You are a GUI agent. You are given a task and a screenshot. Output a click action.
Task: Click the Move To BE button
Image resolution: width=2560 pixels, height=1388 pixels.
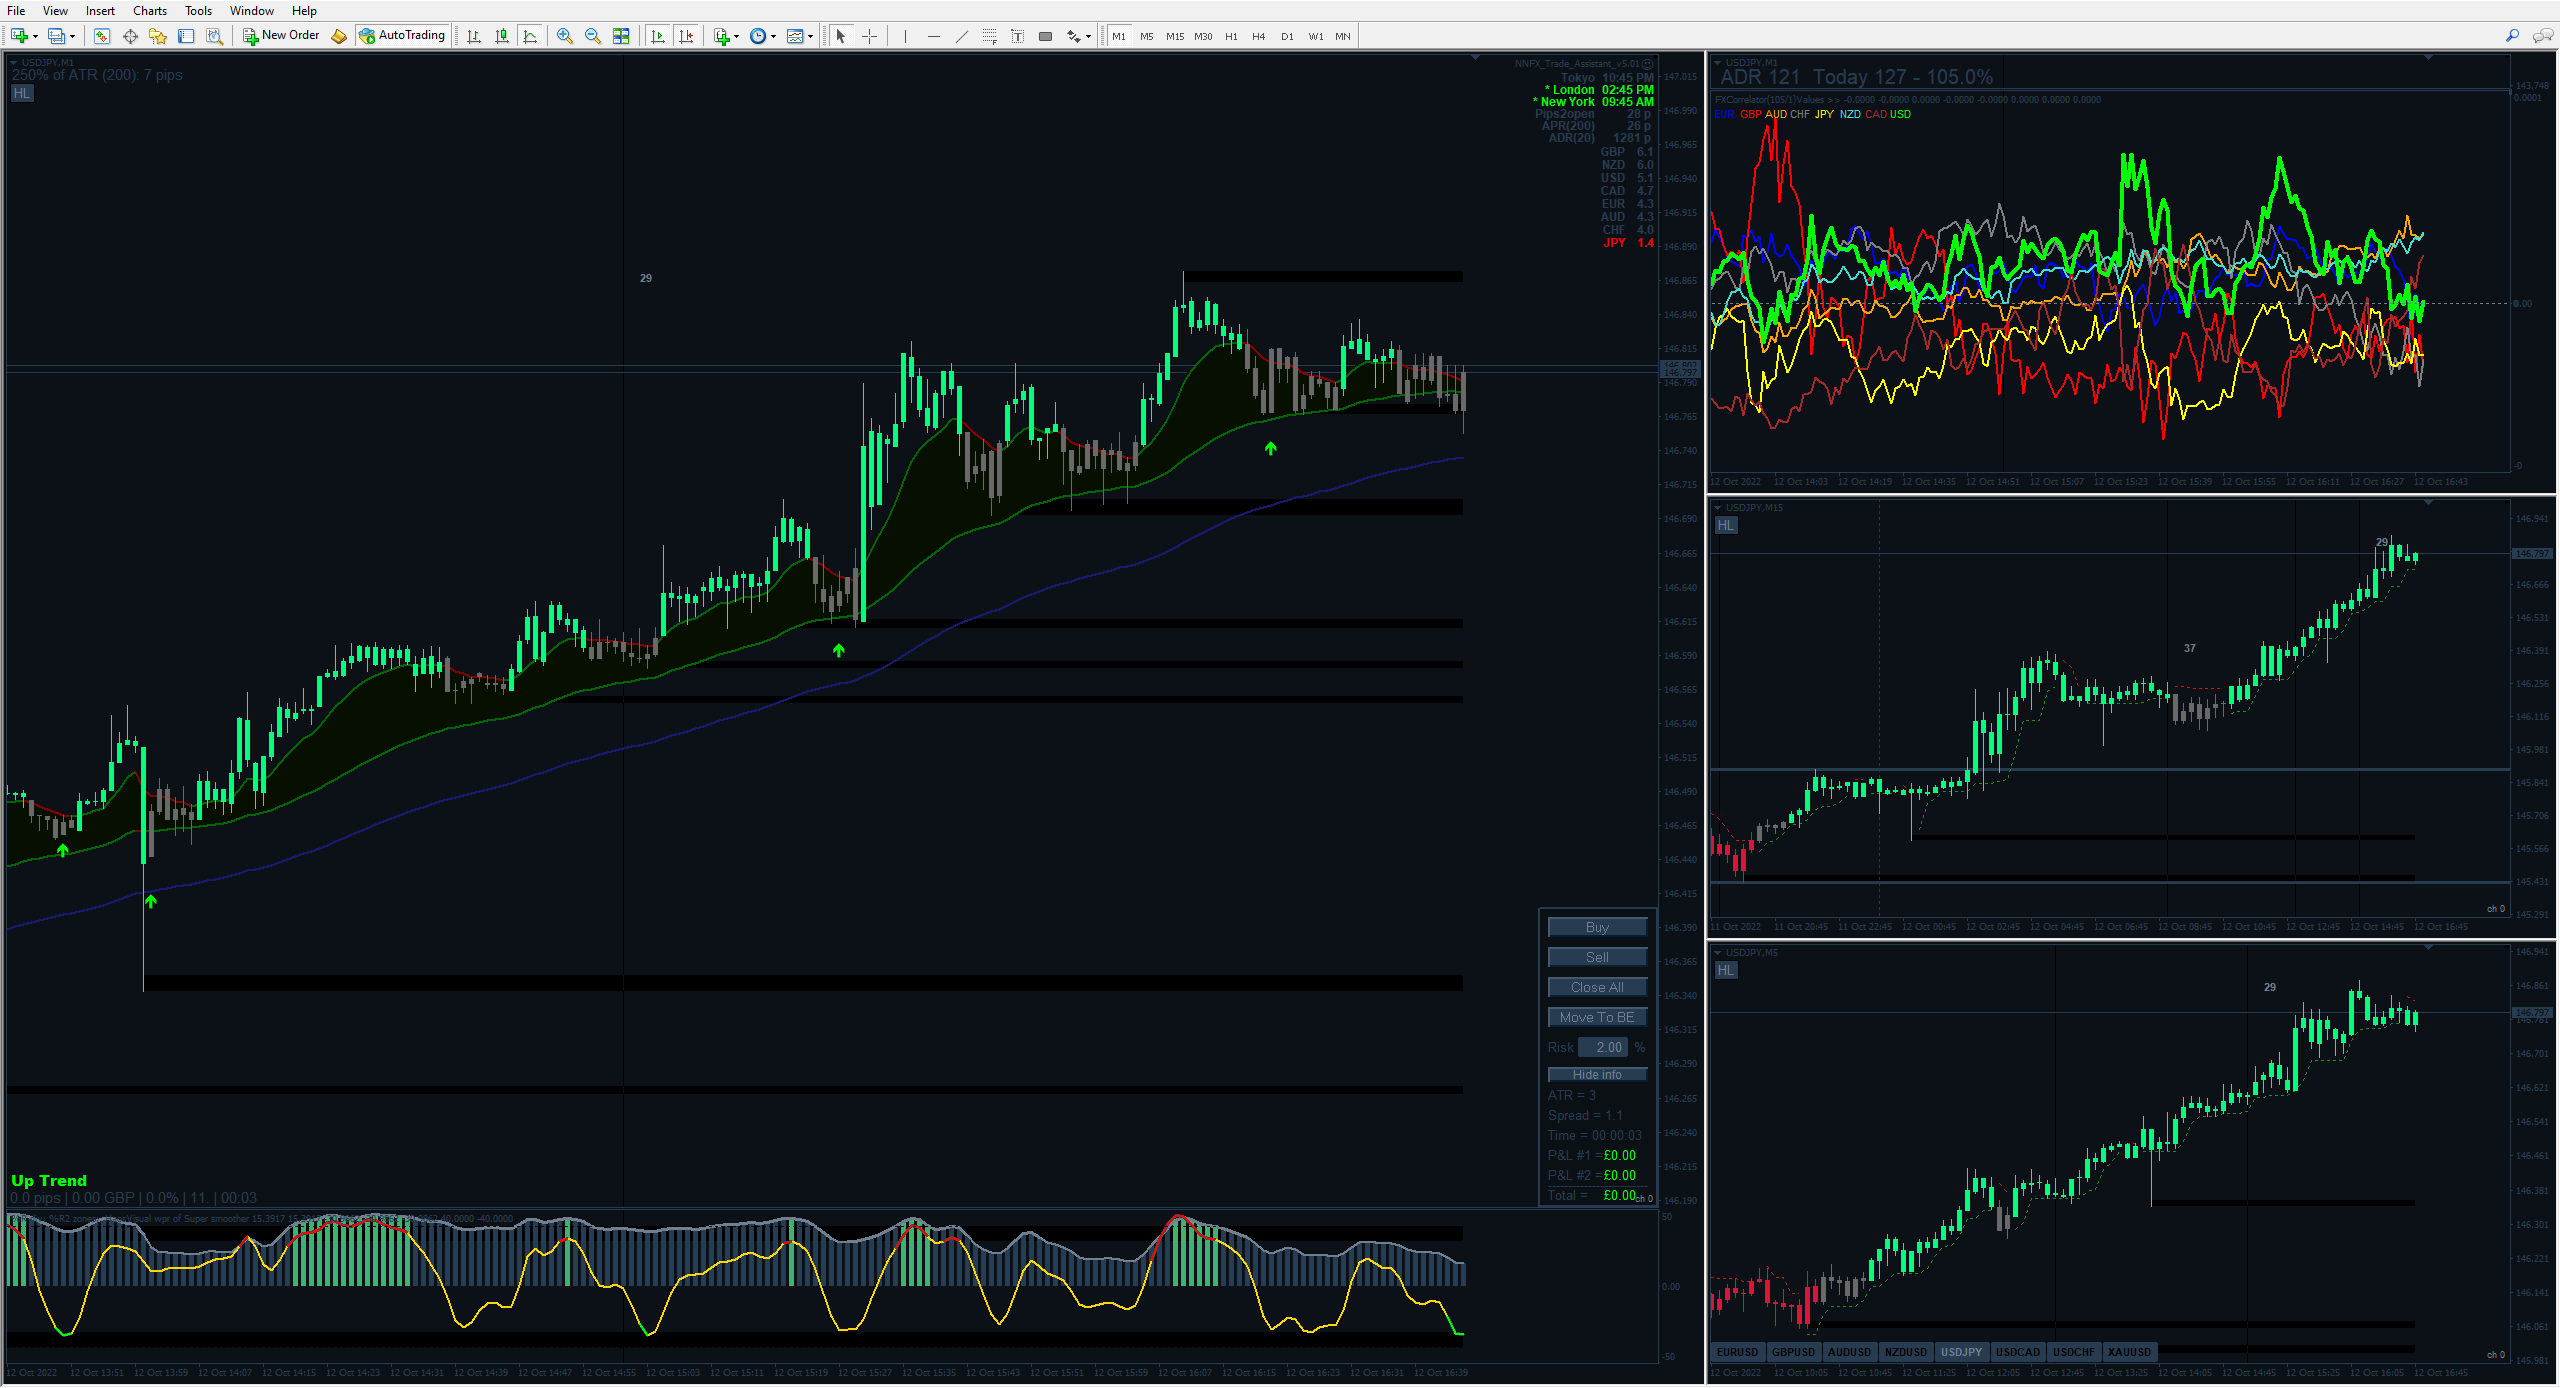(1596, 1017)
